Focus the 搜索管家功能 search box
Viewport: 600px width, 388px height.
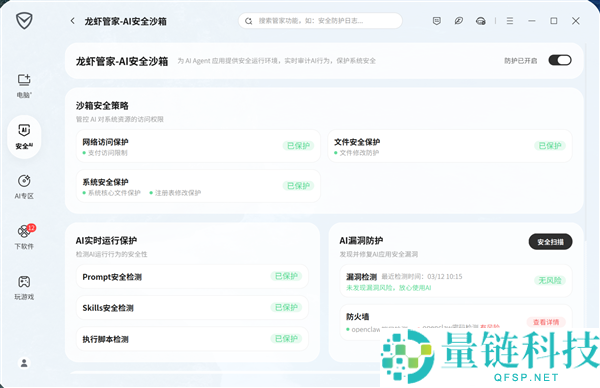click(320, 21)
